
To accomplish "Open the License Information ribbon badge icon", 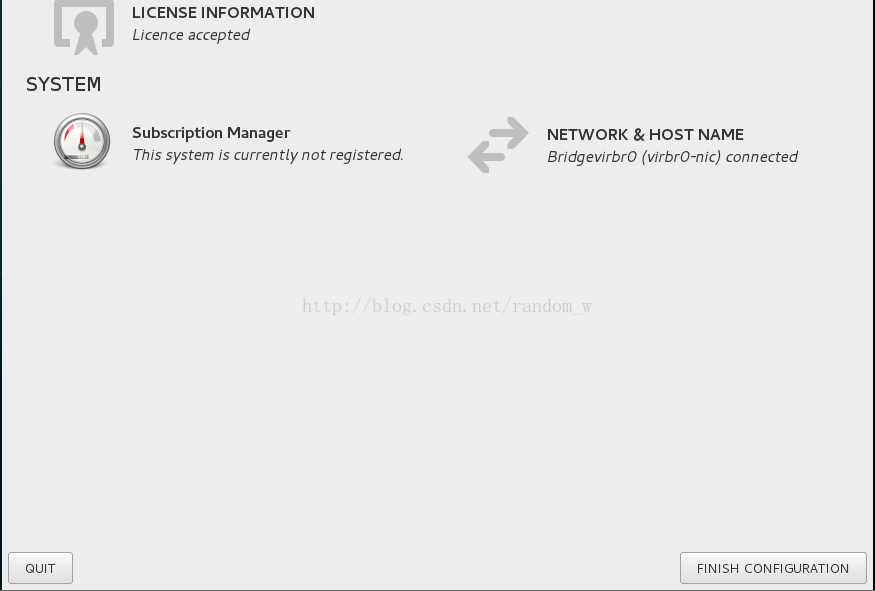I will point(84,27).
